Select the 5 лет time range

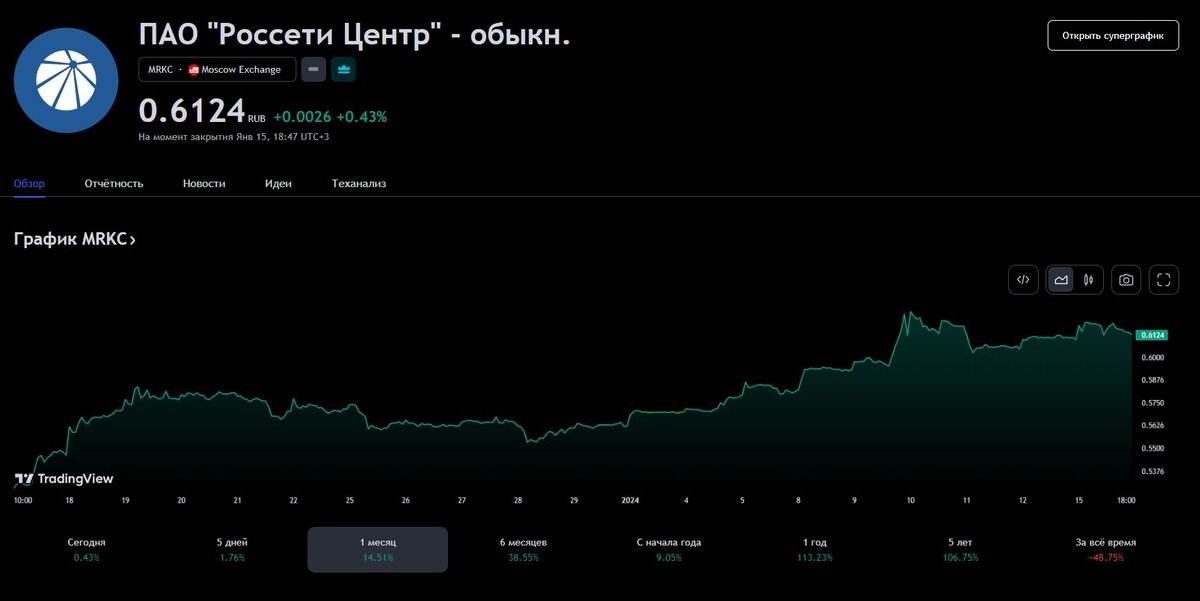click(959, 549)
